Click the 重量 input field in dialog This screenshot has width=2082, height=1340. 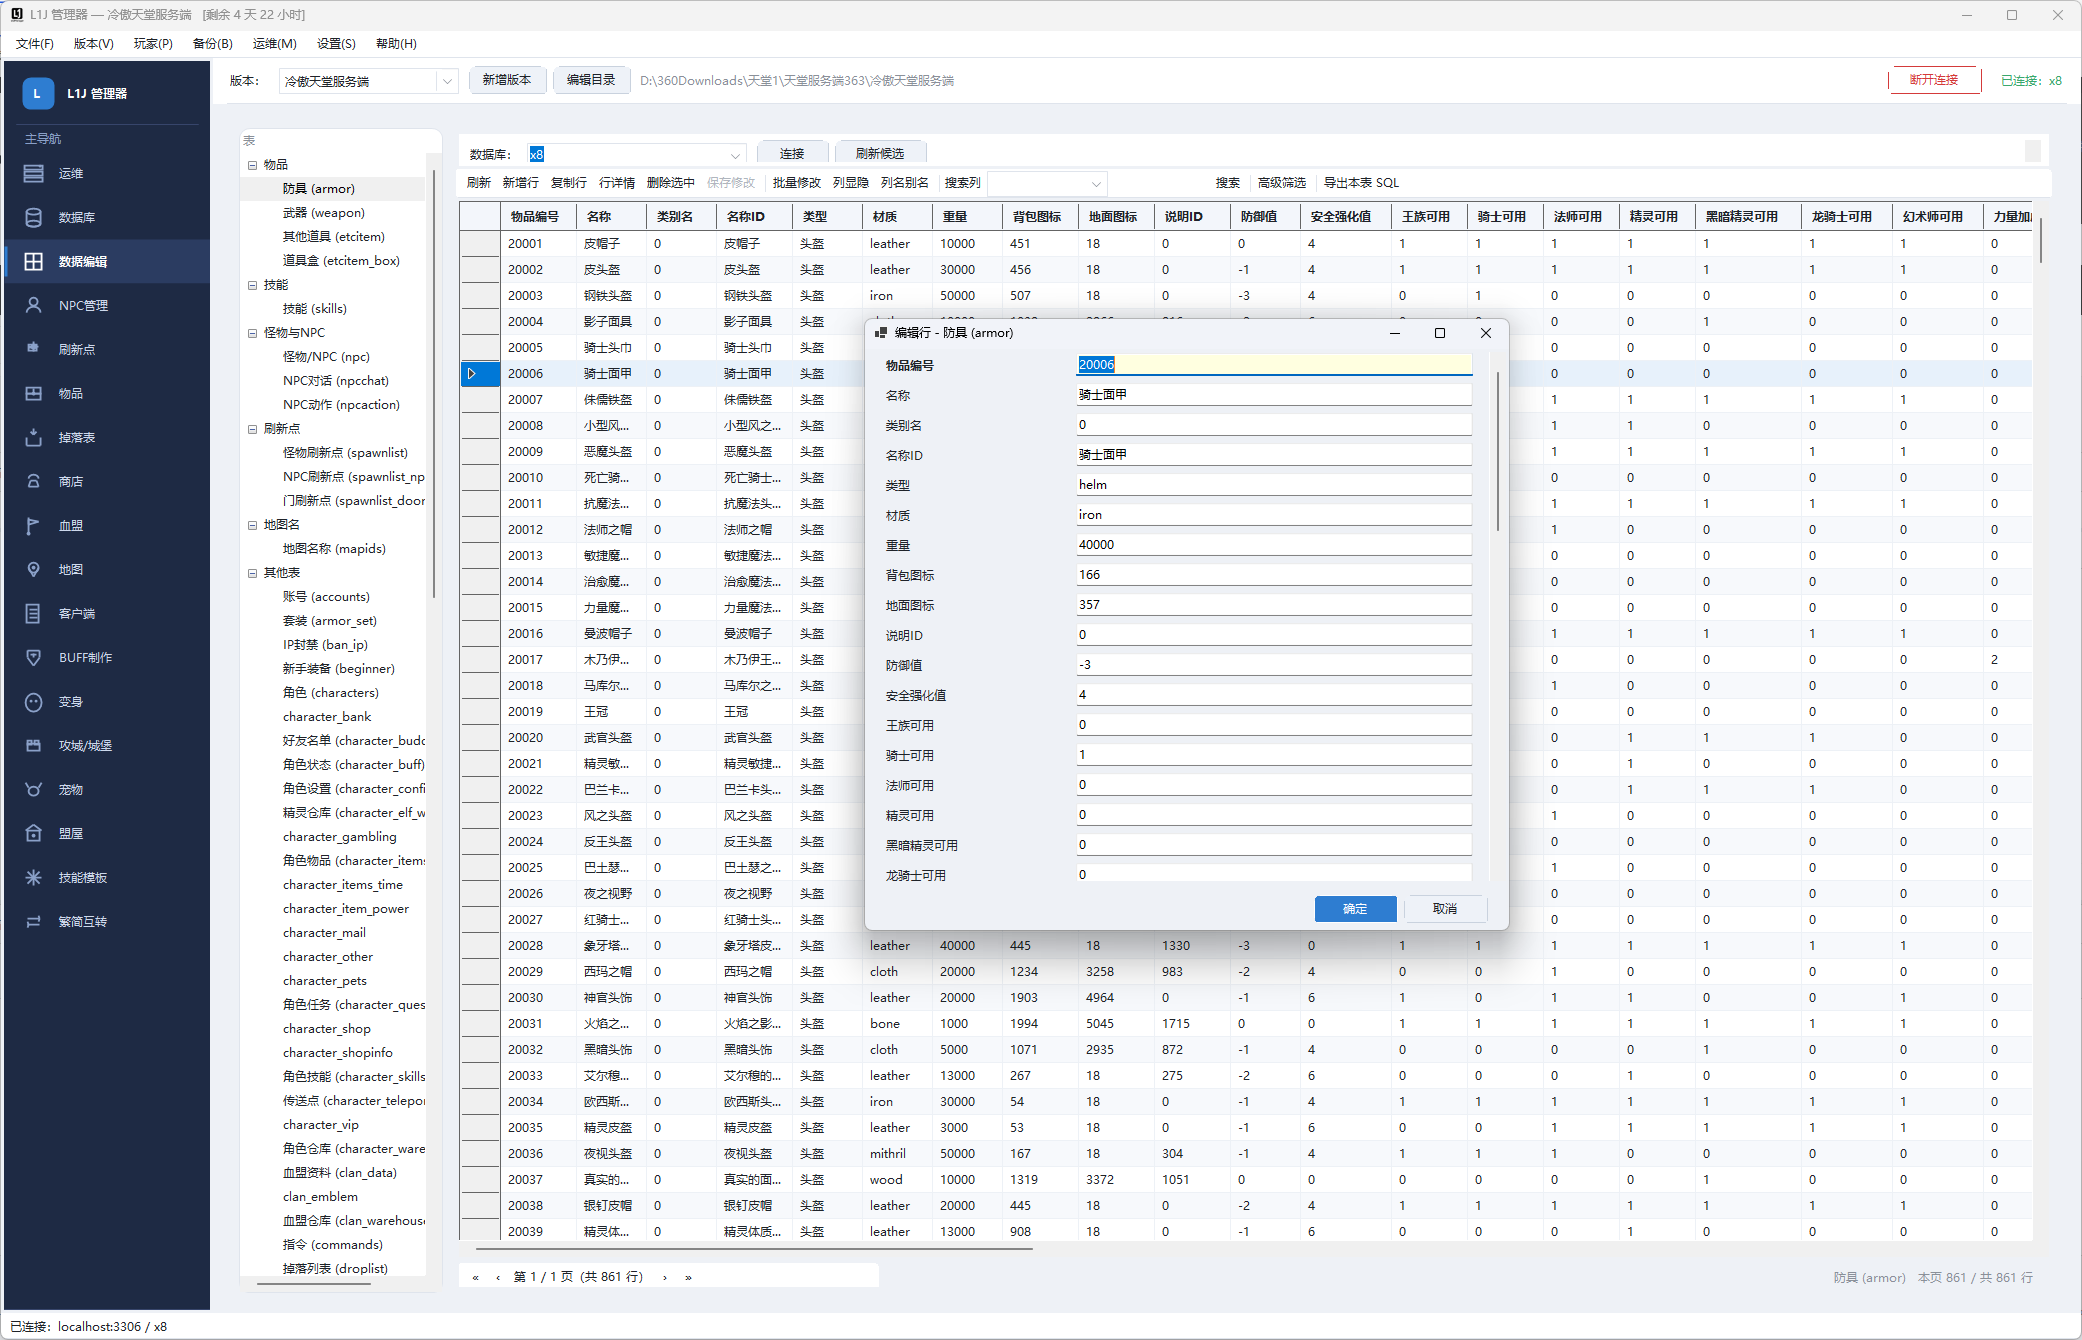[x=1274, y=545]
